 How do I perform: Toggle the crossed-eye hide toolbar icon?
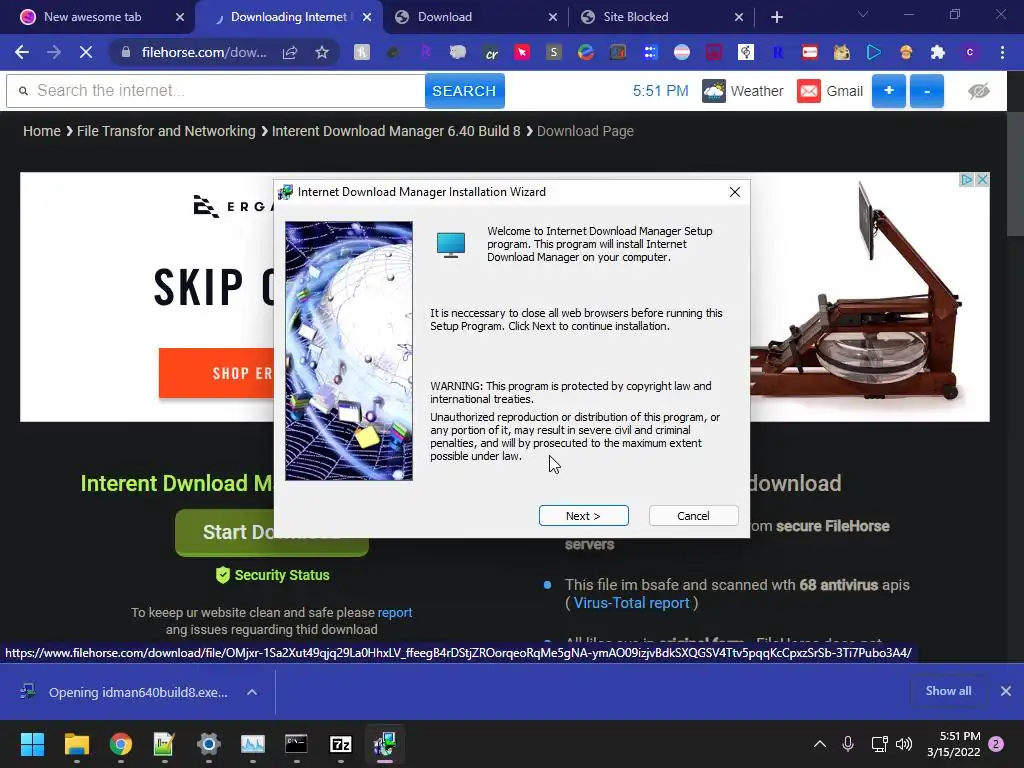click(978, 91)
